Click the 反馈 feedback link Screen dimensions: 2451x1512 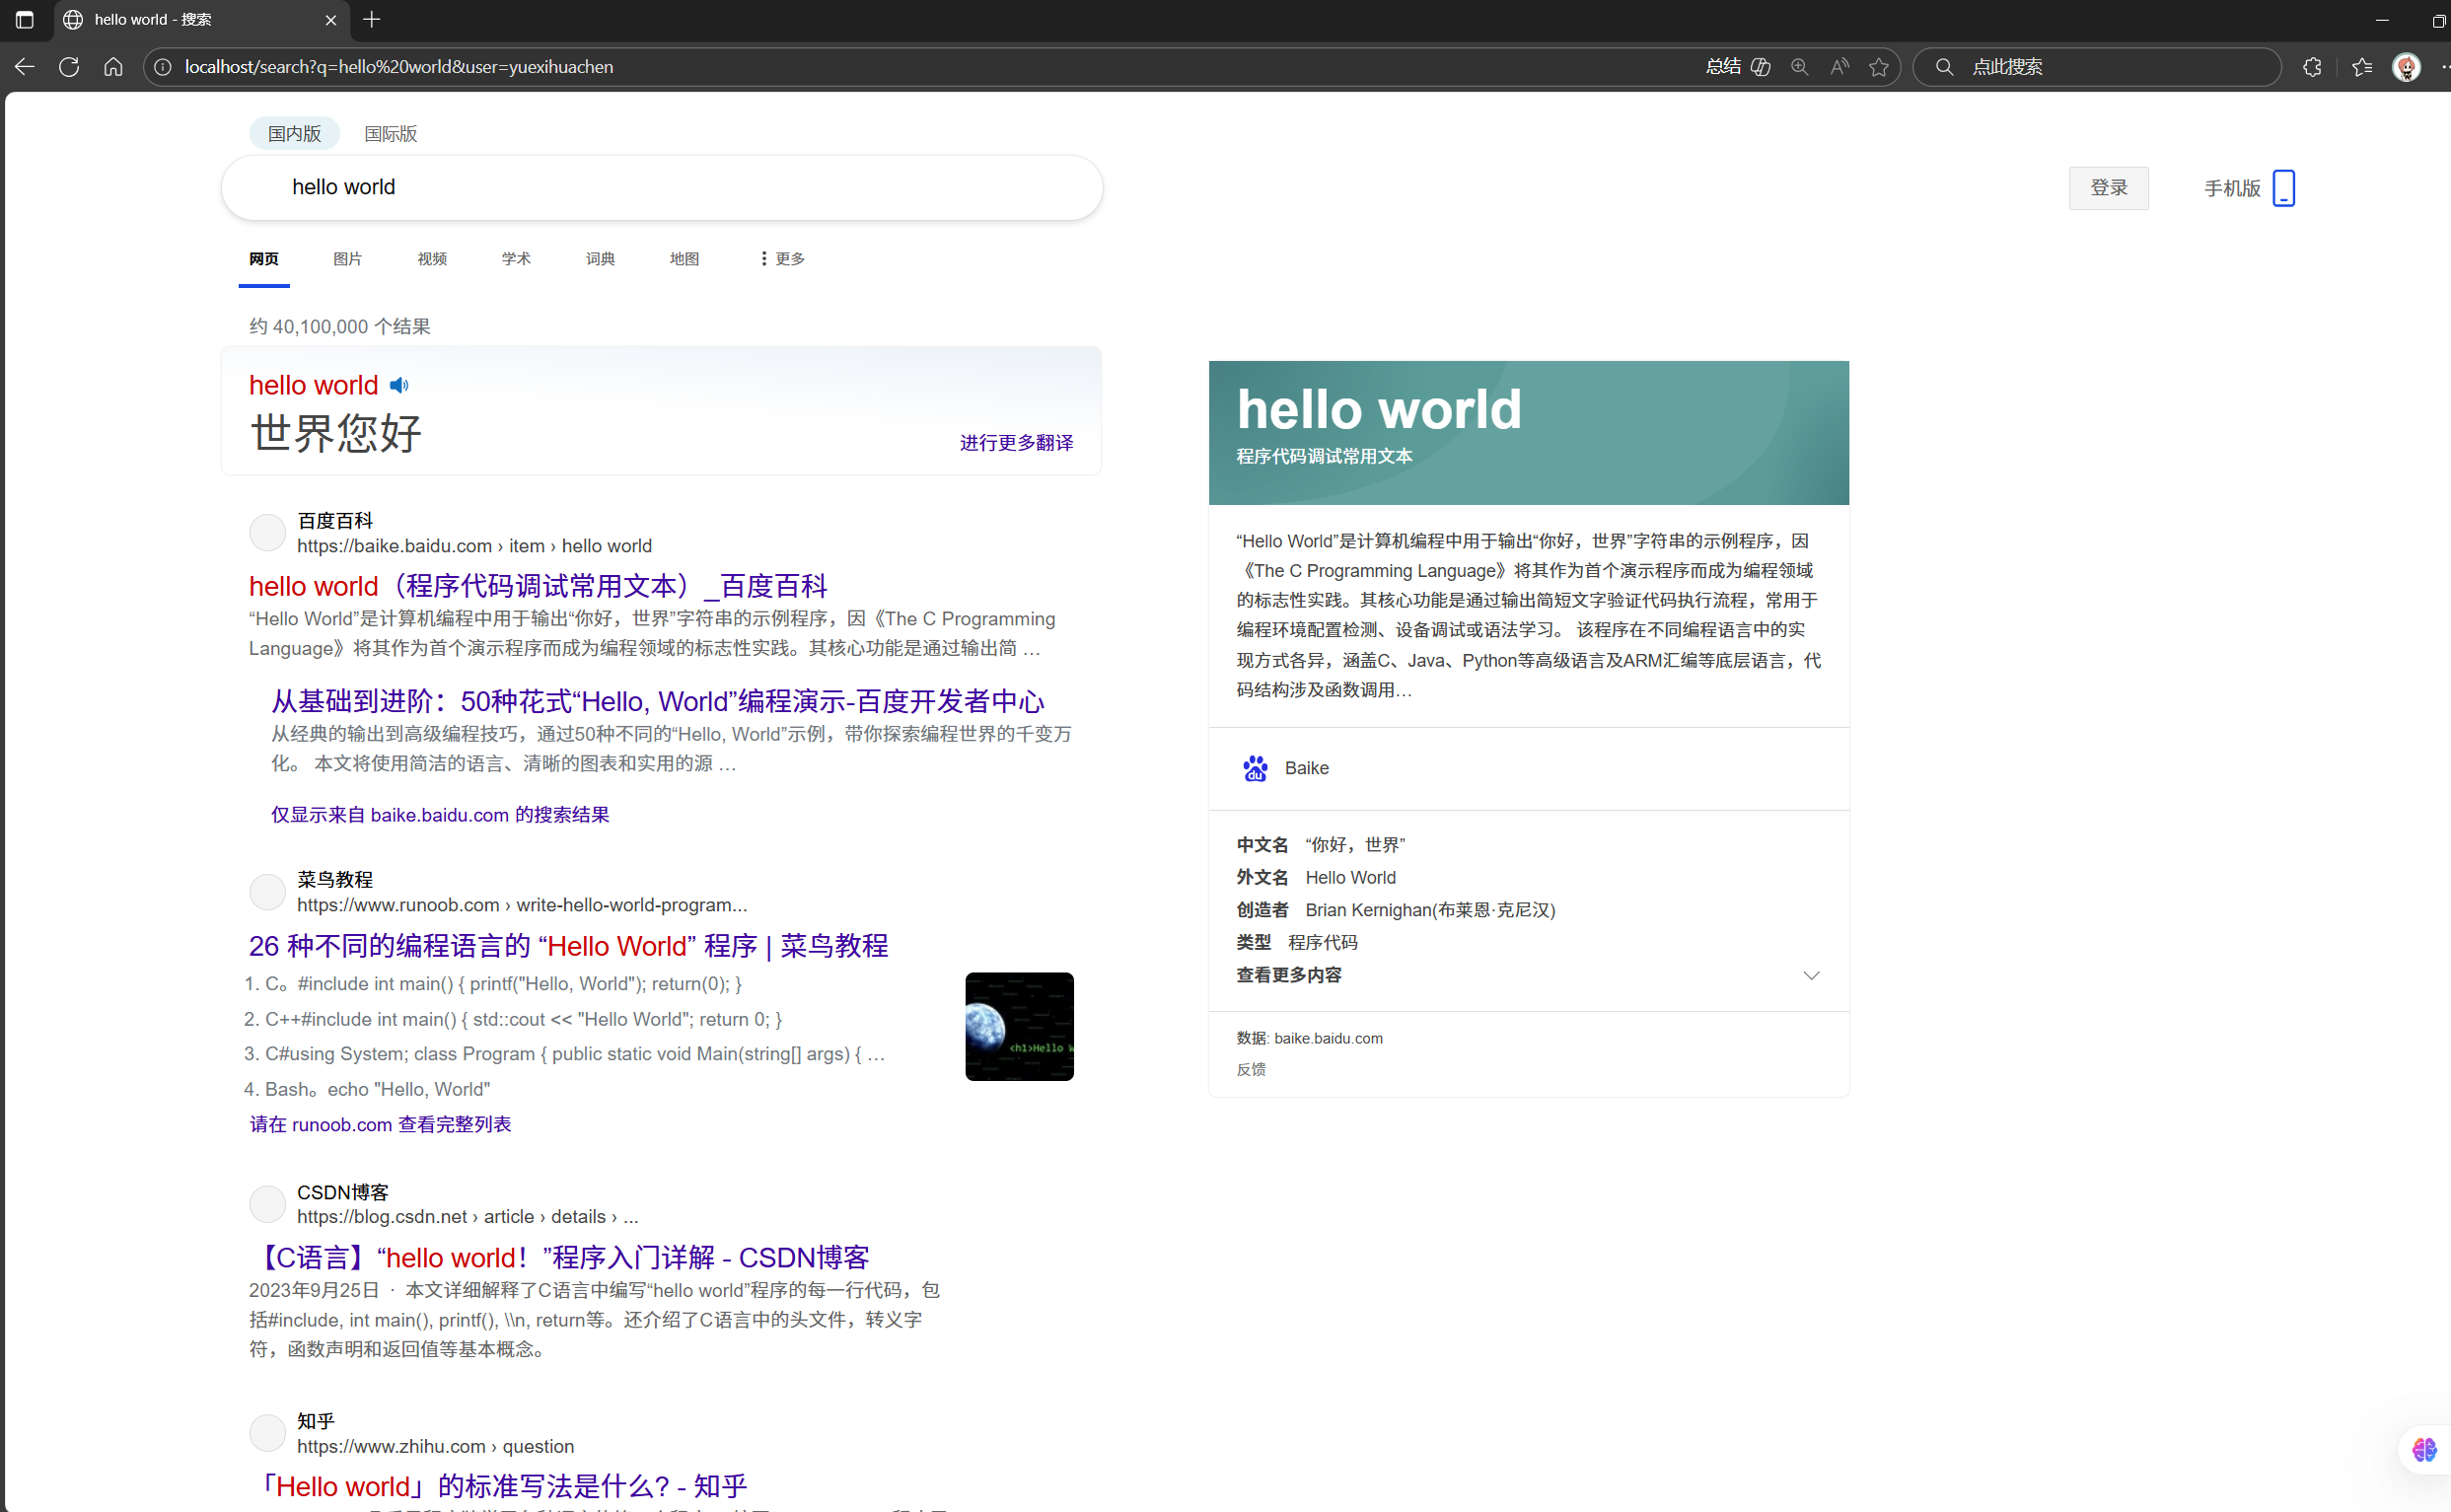[1251, 1069]
